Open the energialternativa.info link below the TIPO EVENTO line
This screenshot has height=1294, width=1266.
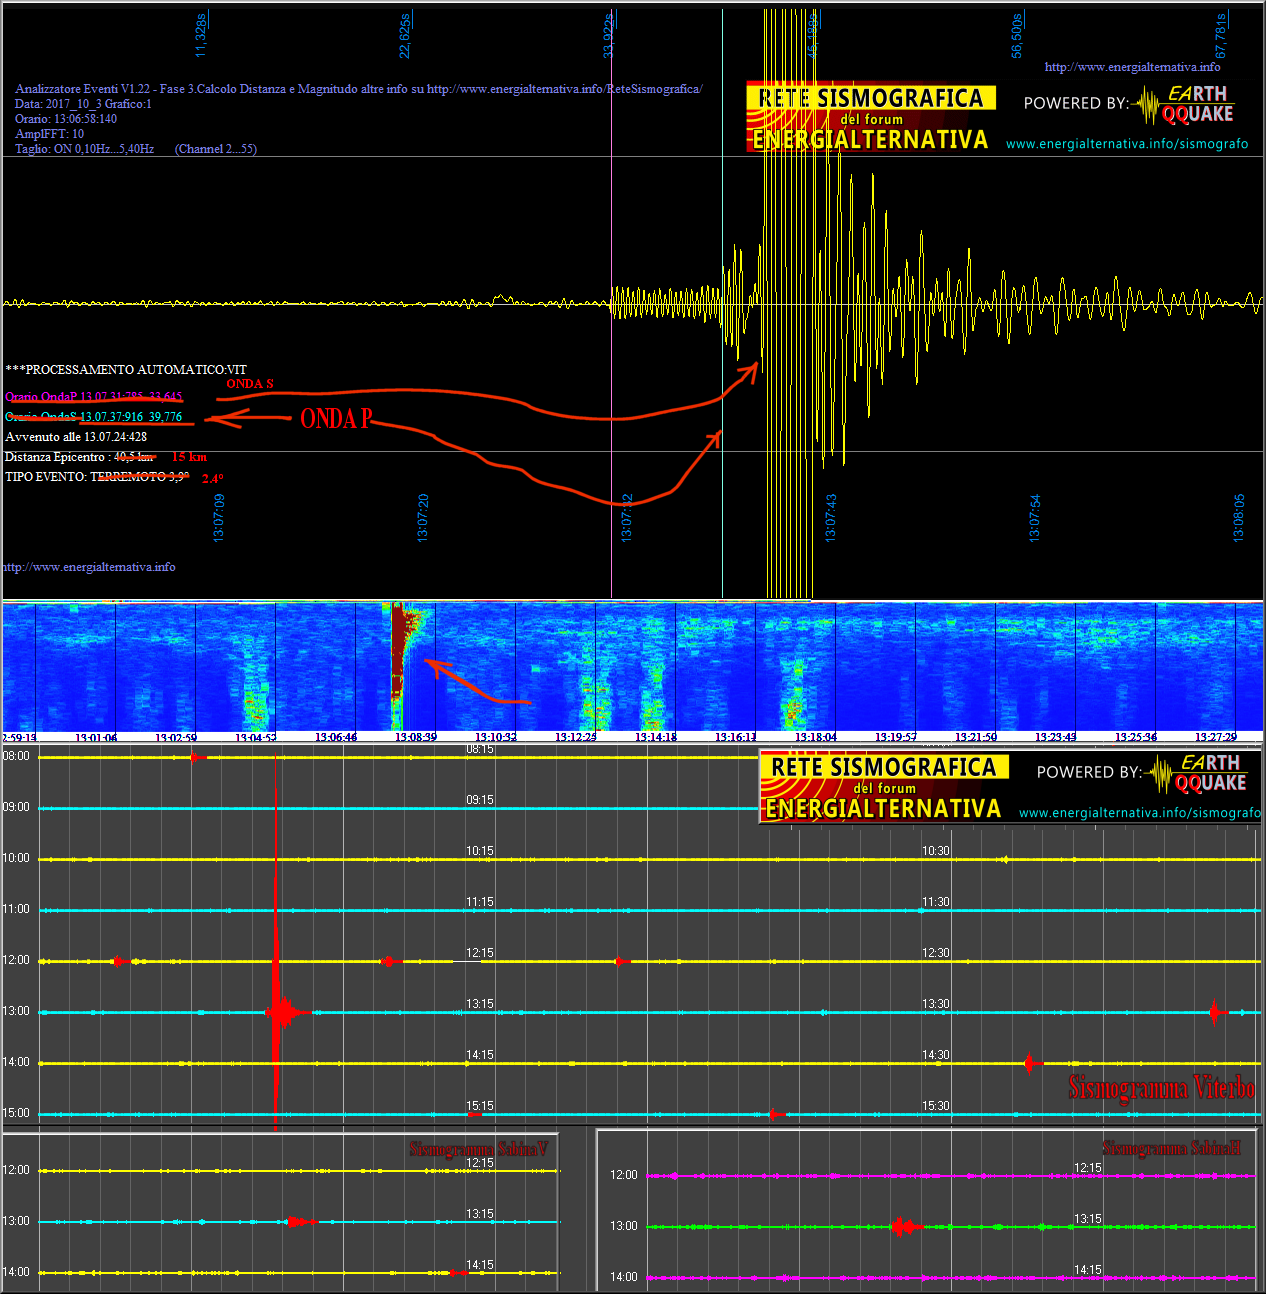(x=88, y=567)
